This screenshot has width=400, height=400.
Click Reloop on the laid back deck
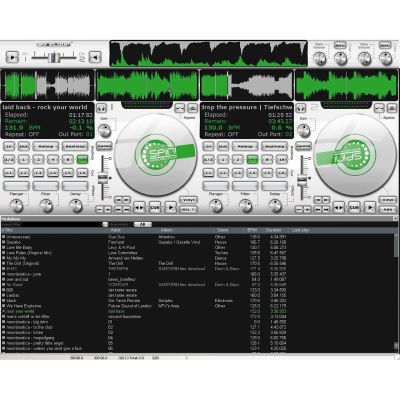[x=46, y=146]
